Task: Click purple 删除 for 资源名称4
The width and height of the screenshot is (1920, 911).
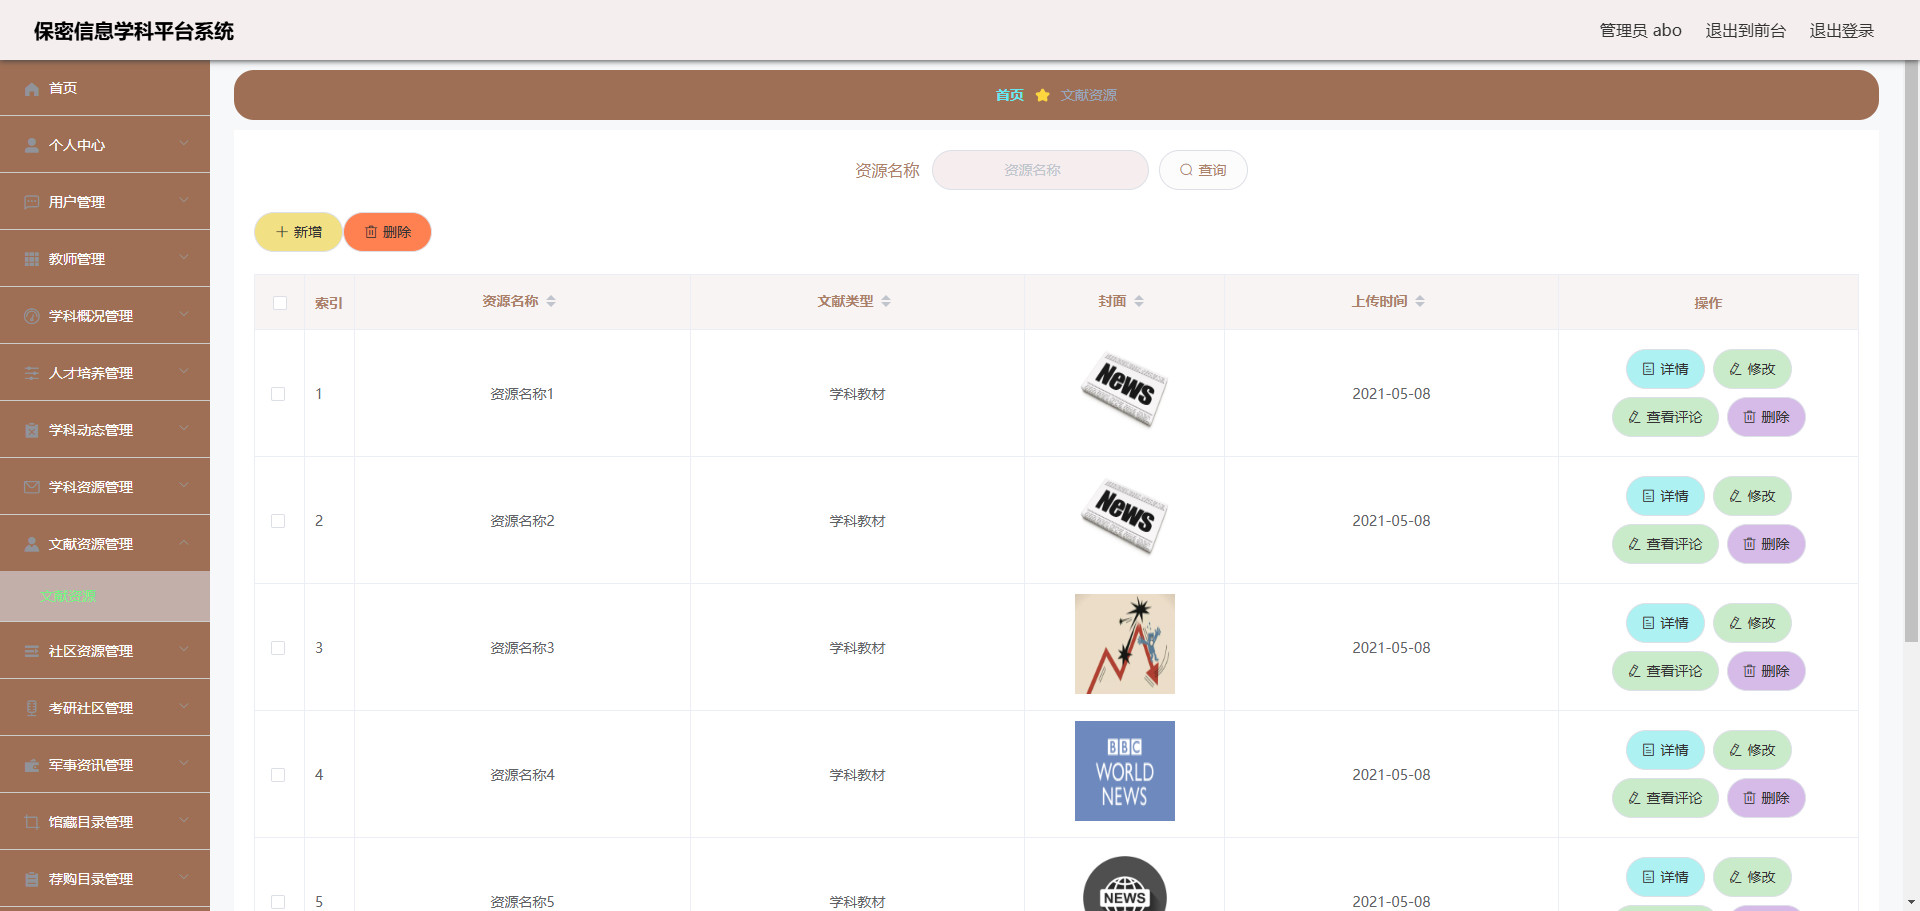Action: click(1766, 798)
